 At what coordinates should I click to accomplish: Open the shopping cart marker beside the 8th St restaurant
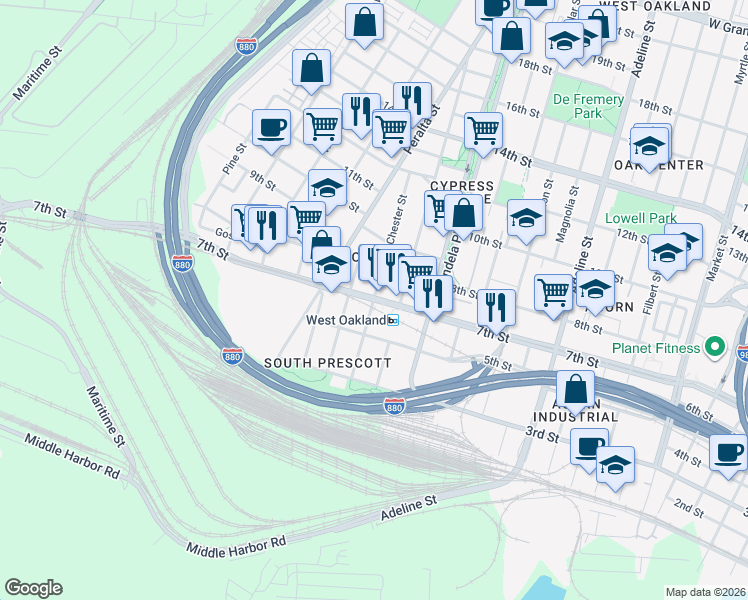pos(417,272)
